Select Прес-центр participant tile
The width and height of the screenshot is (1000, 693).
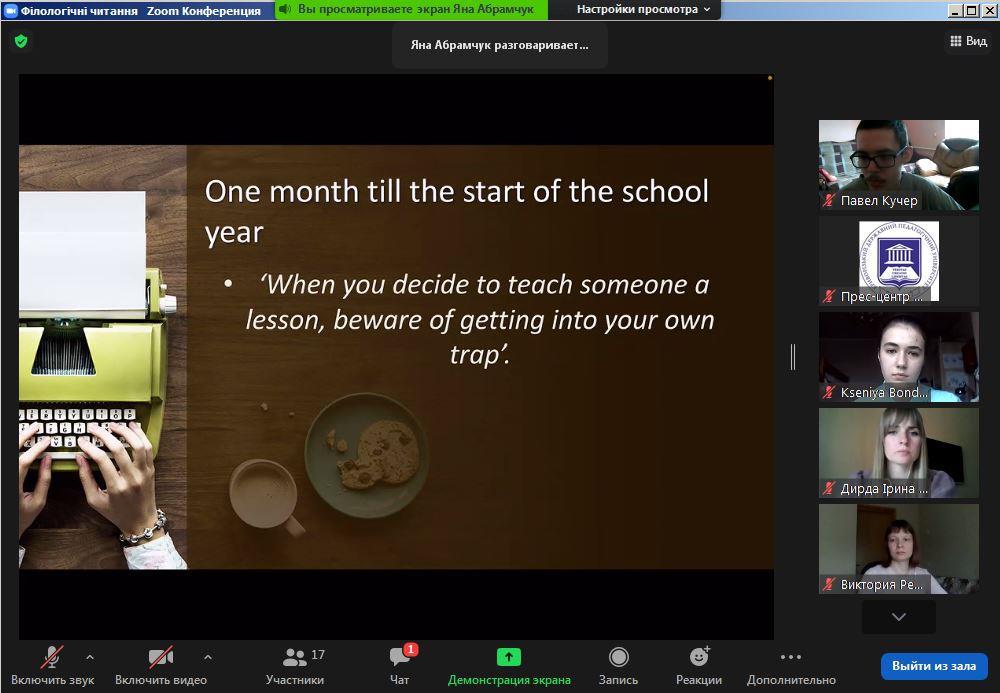898,260
